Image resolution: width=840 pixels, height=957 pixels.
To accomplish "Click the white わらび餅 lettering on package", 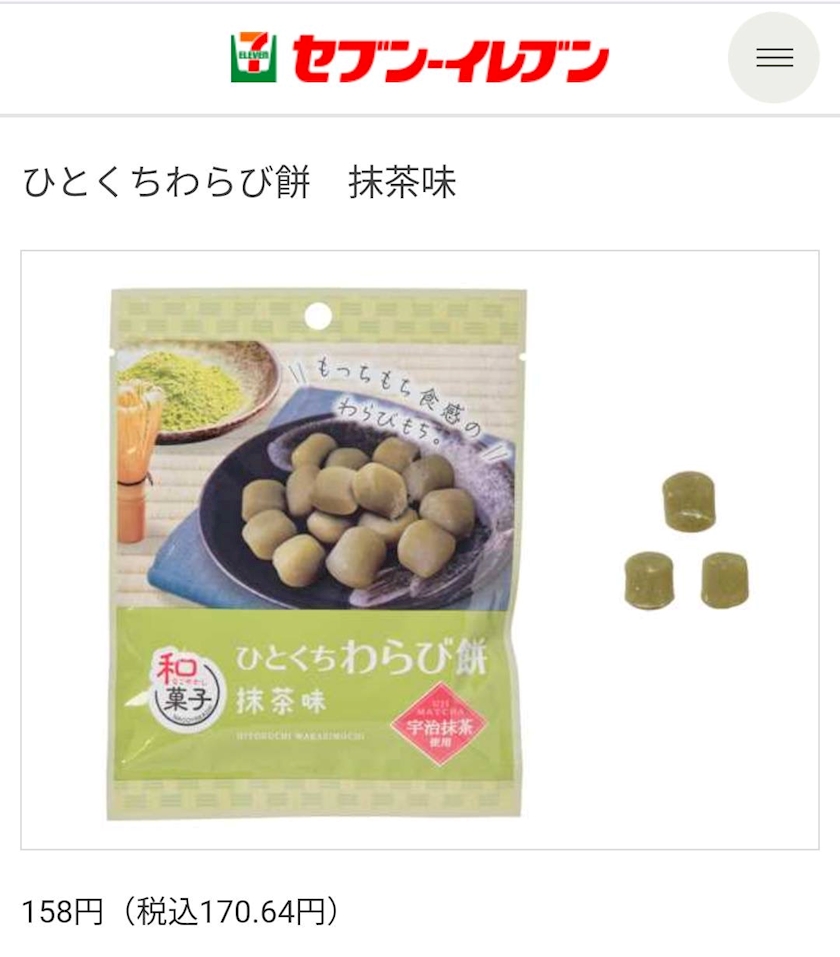I will click(415, 657).
